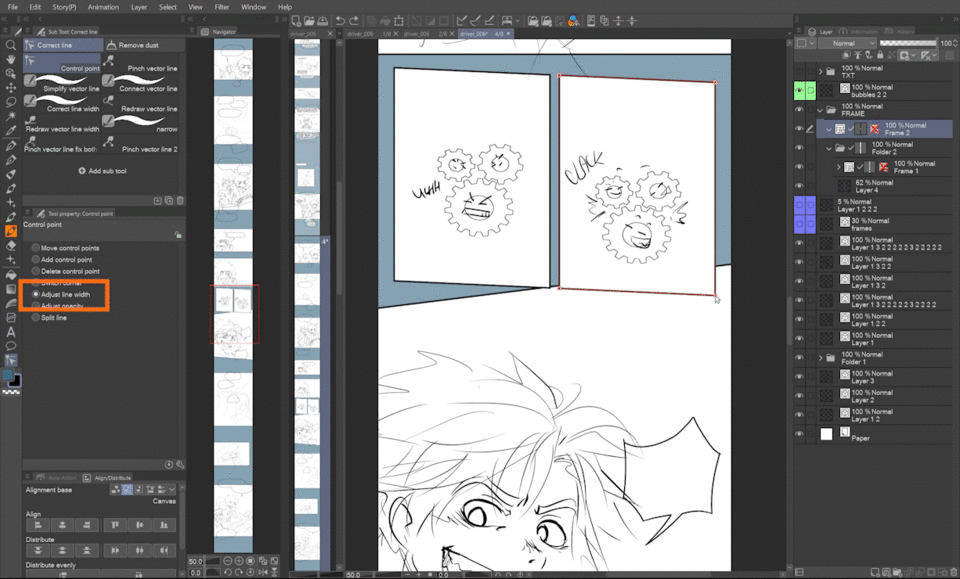Toggle visibility of Layer 4

coord(799,185)
